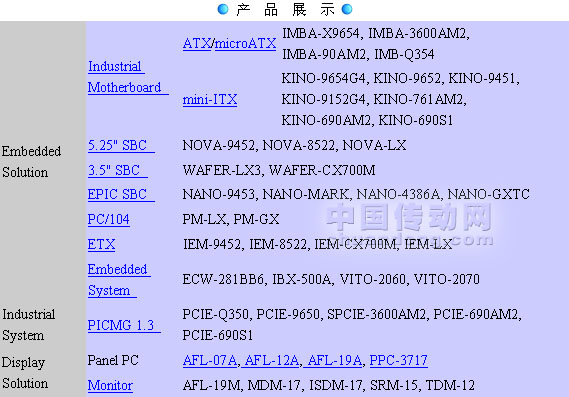Click the Industrial Motherboard link
569x397 pixels.
128,77
